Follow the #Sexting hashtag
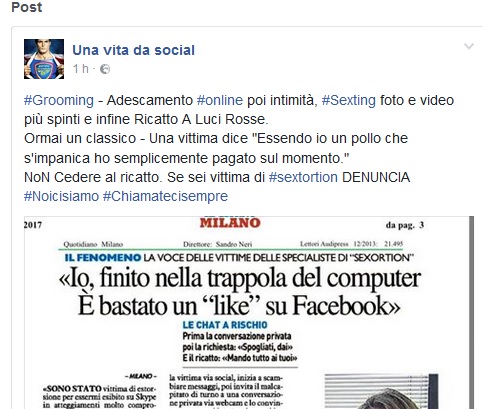This screenshot has width=483, height=409. click(x=349, y=100)
